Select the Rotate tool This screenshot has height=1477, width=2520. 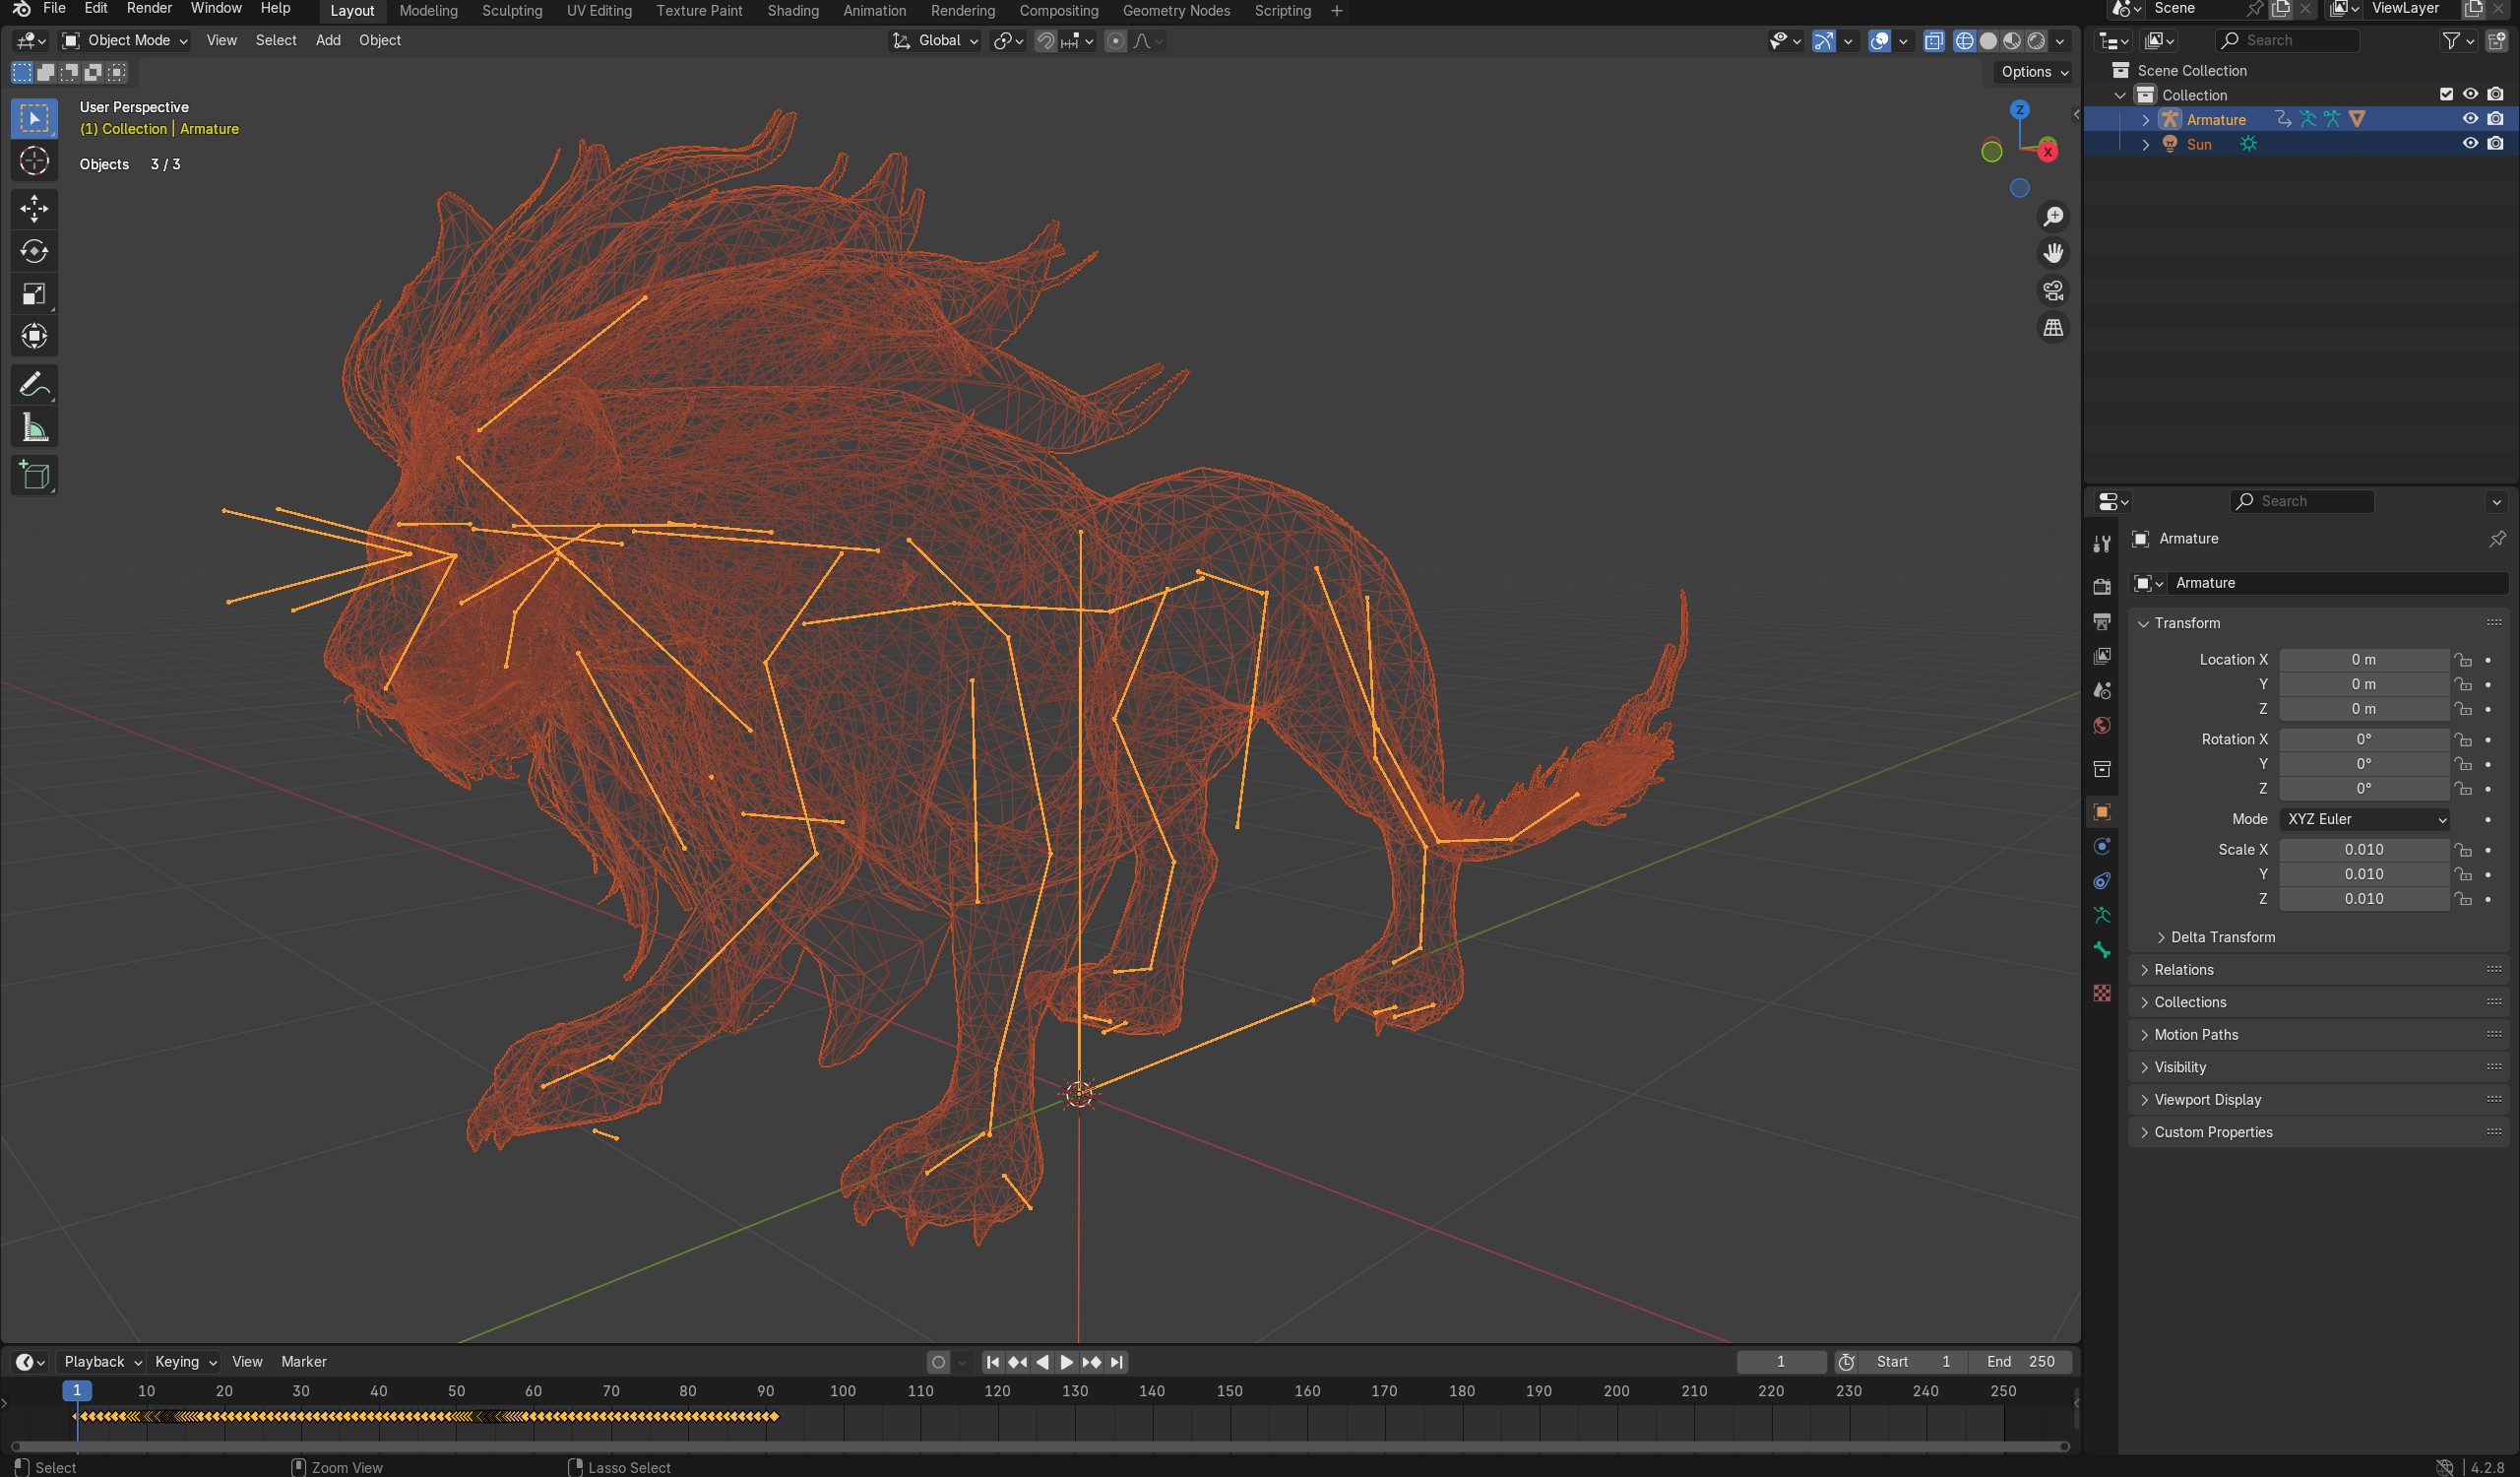coord(34,251)
